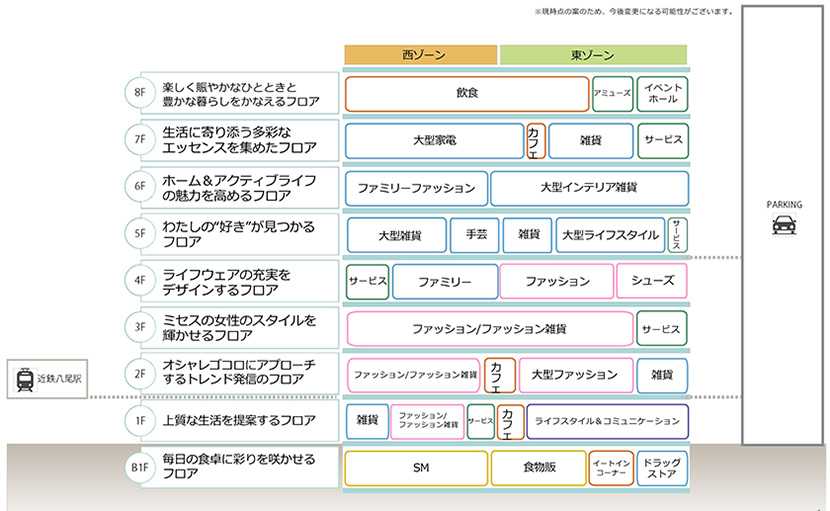This screenshot has height=511, width=830.
Task: Click the シューズ box
Action: click(652, 281)
